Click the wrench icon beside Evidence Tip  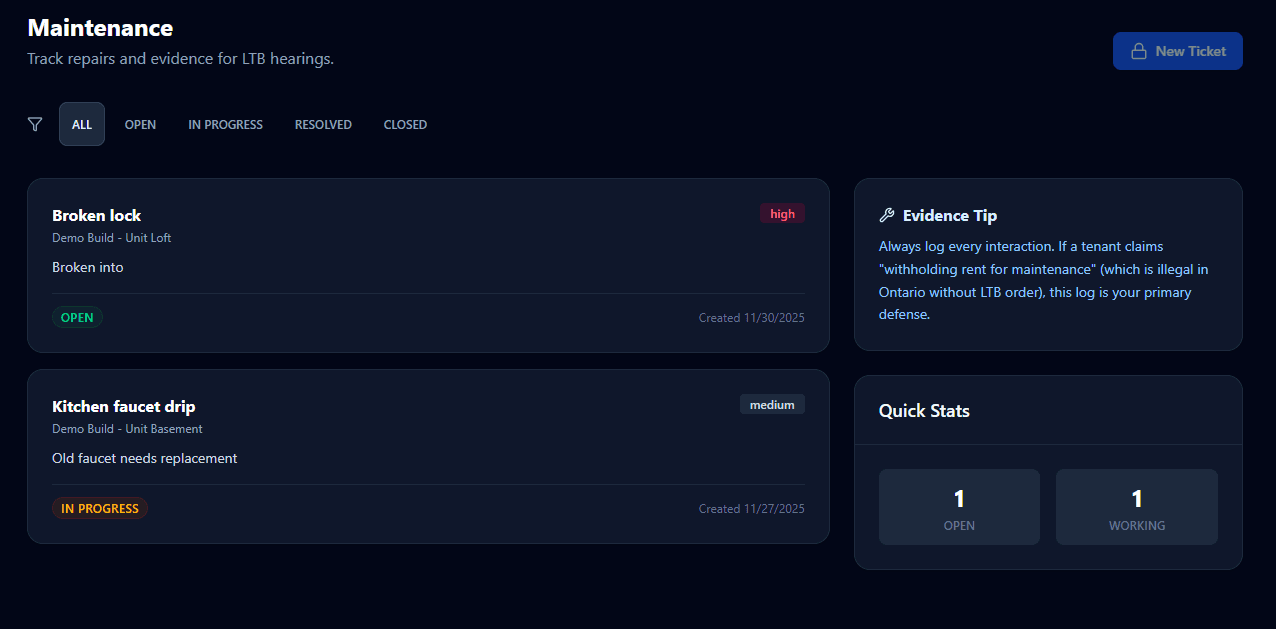click(x=886, y=215)
